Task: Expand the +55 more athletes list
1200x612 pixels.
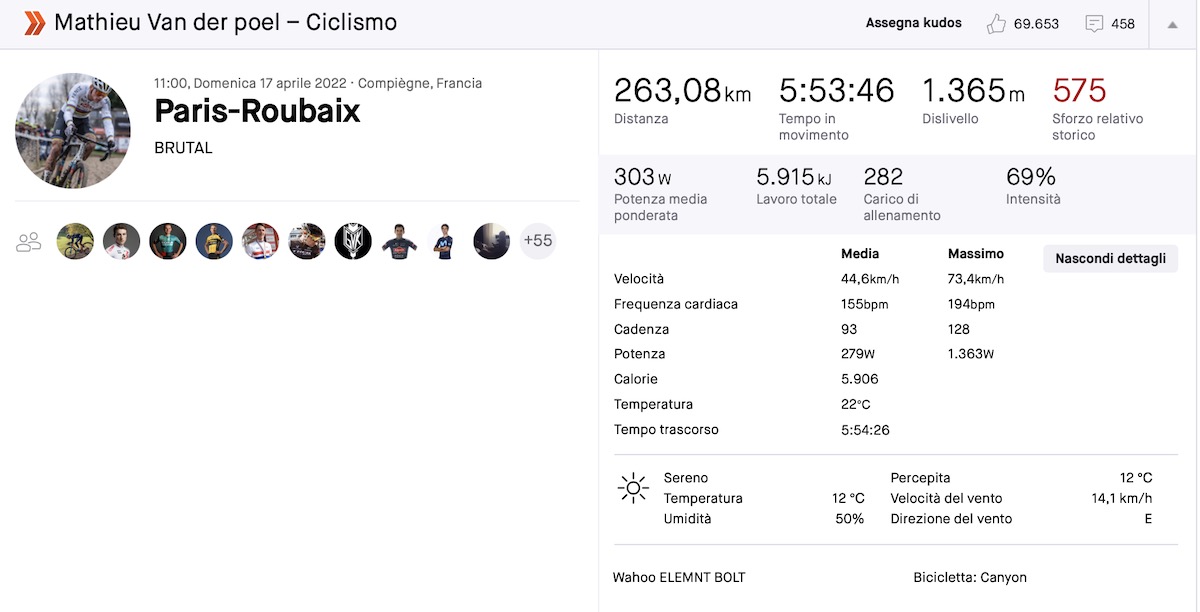Action: click(x=538, y=241)
